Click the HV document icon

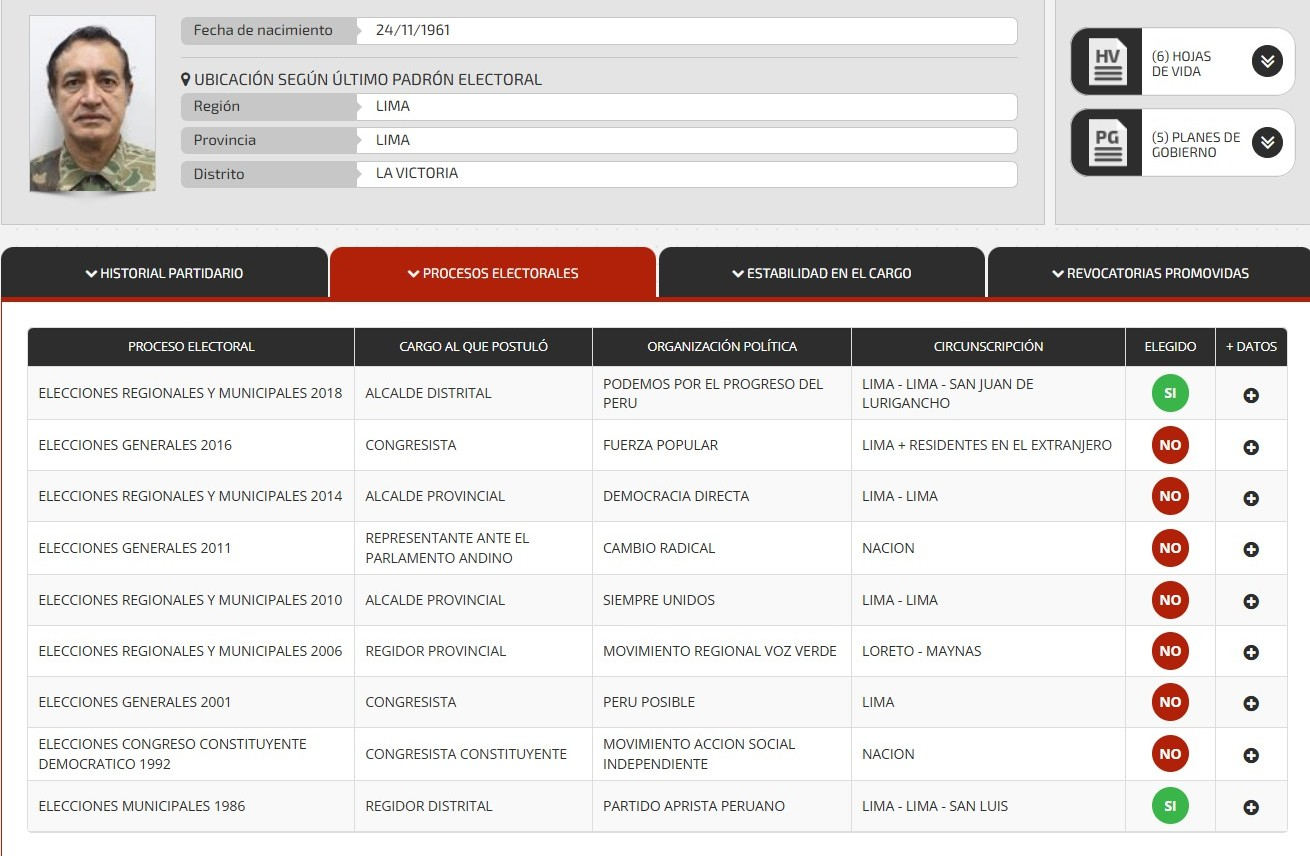click(1107, 62)
